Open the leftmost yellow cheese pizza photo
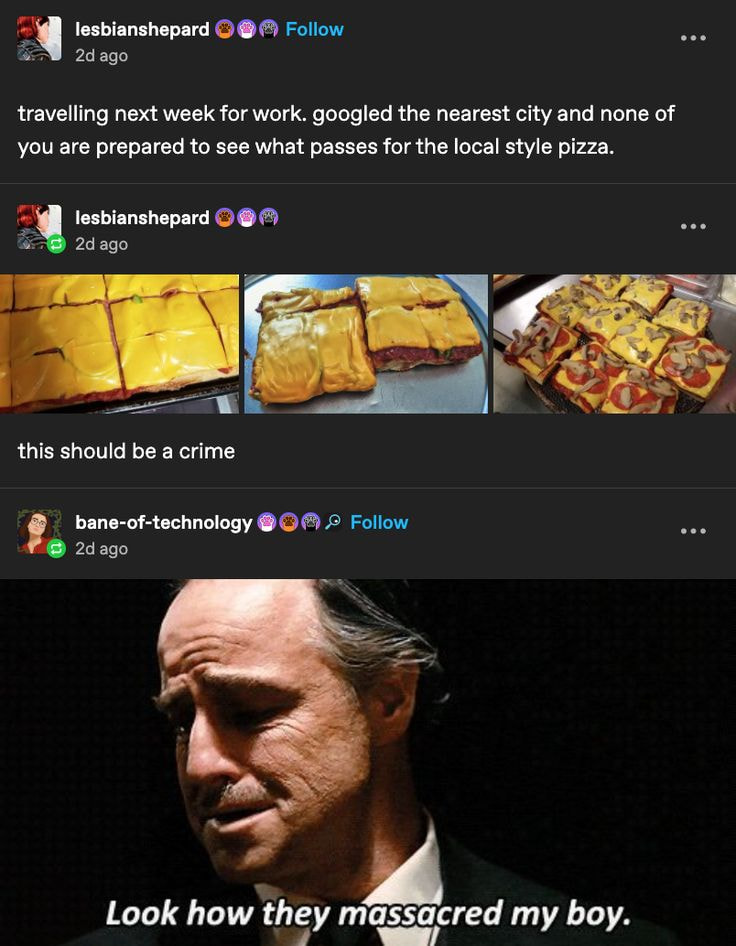736x946 pixels. tap(119, 343)
